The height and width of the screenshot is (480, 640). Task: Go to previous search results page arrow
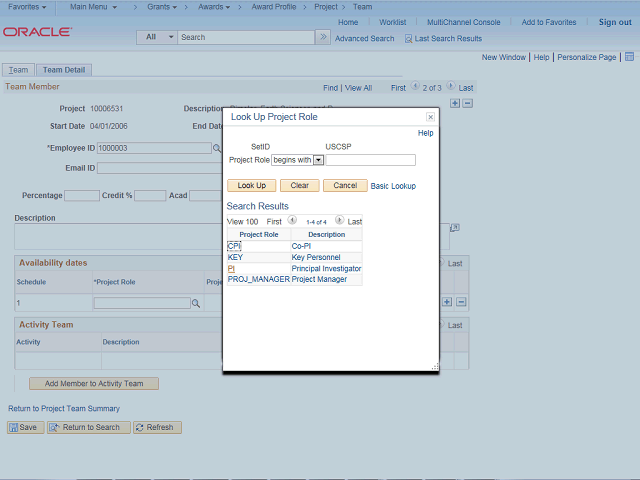292,221
